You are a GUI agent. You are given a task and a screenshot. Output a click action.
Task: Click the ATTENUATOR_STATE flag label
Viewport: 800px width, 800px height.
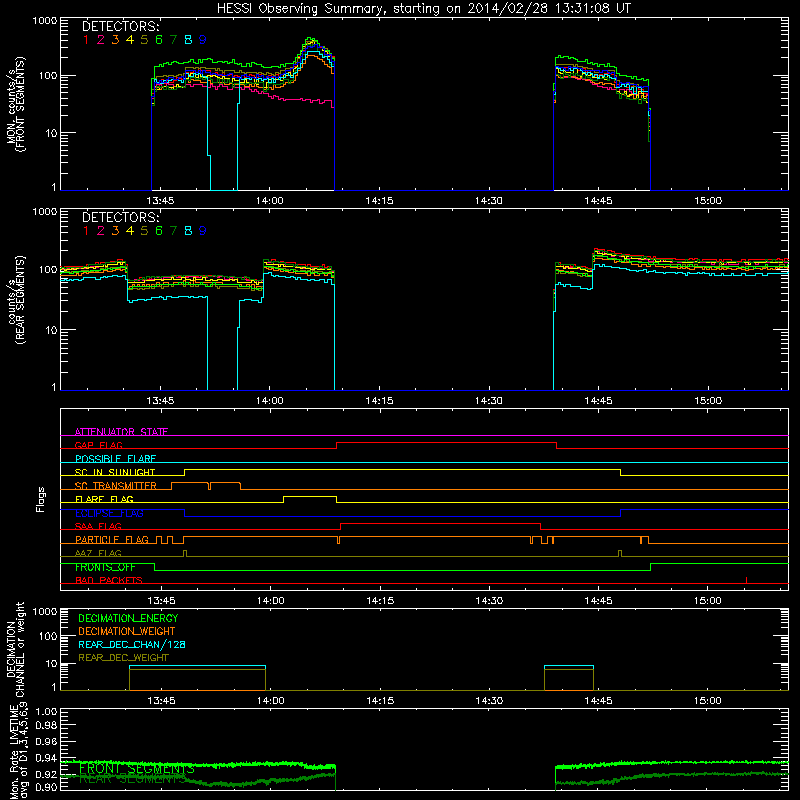pos(121,432)
